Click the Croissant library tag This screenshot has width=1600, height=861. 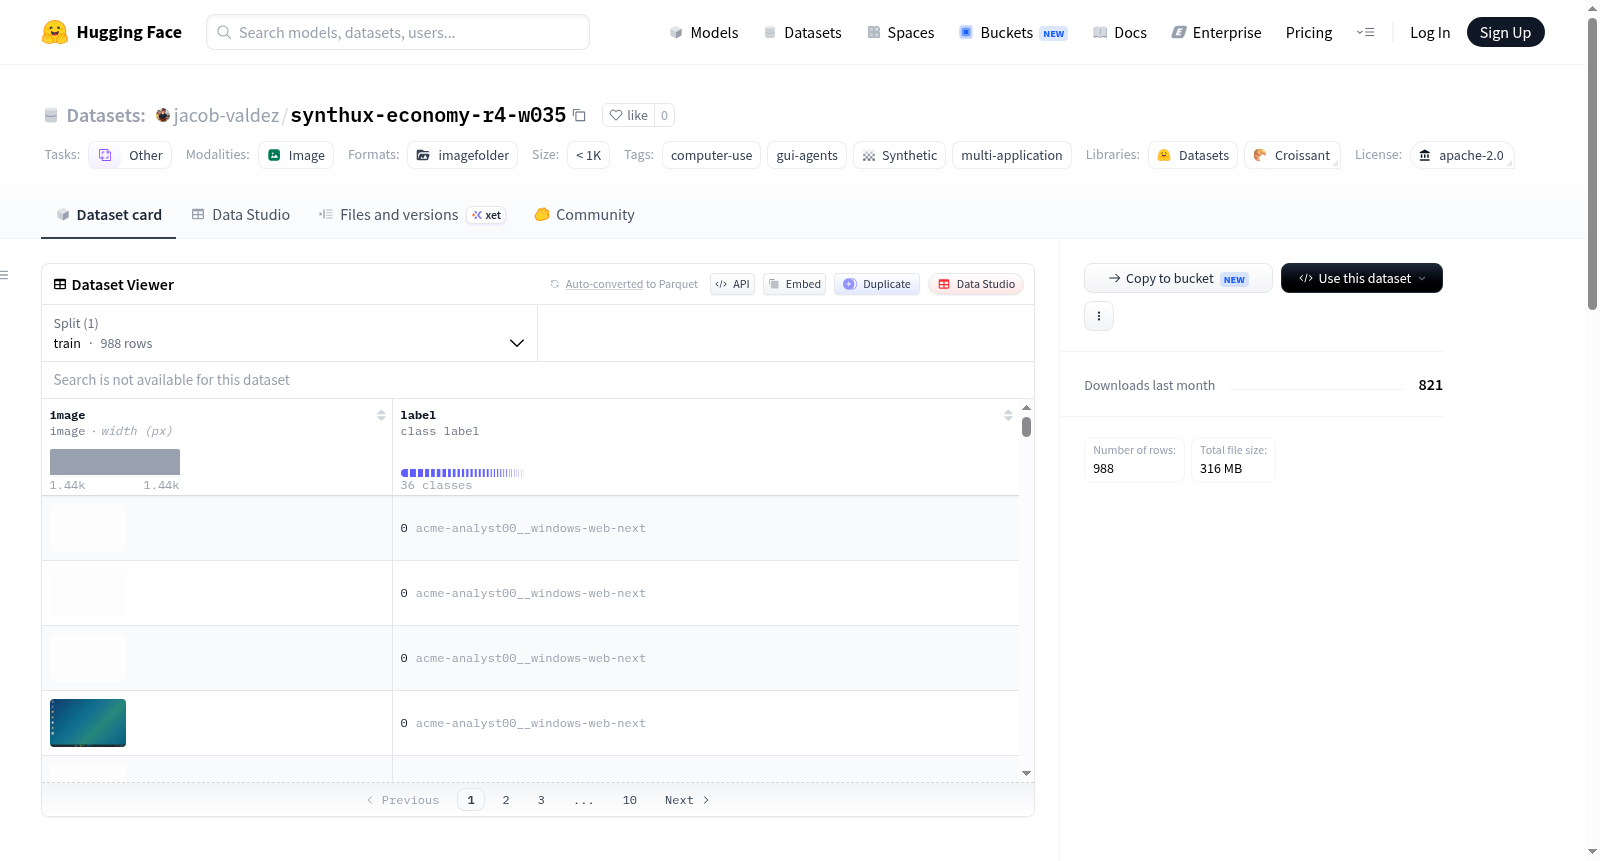pyautogui.click(x=1292, y=155)
